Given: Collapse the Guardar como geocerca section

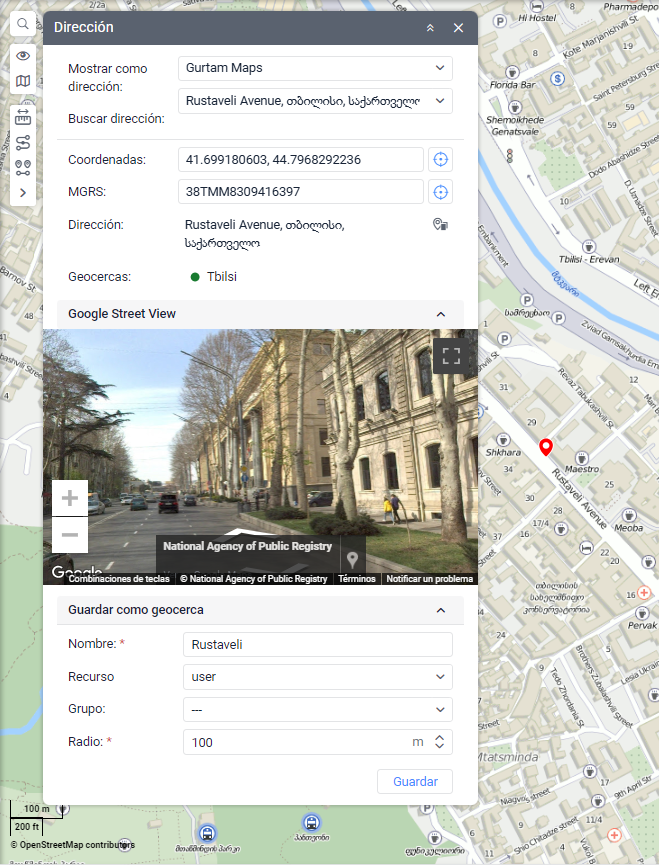Looking at the screenshot, I should point(440,610).
